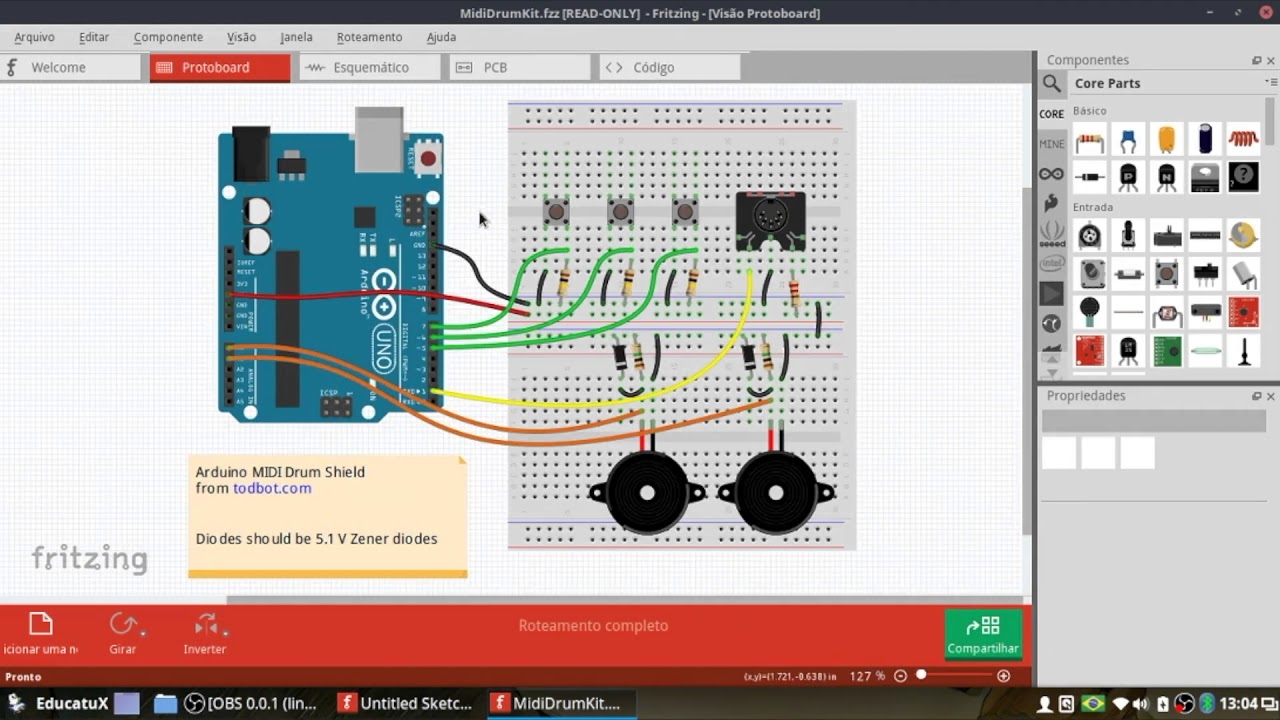Click the zoom slider handle

(921, 675)
